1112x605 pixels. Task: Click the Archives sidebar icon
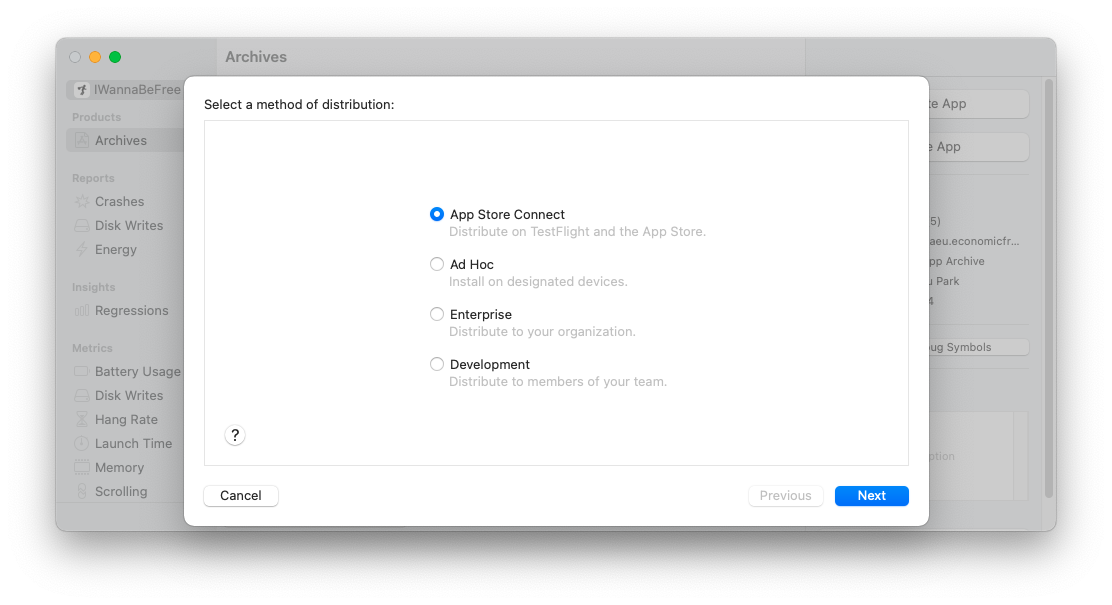[x=82, y=140]
